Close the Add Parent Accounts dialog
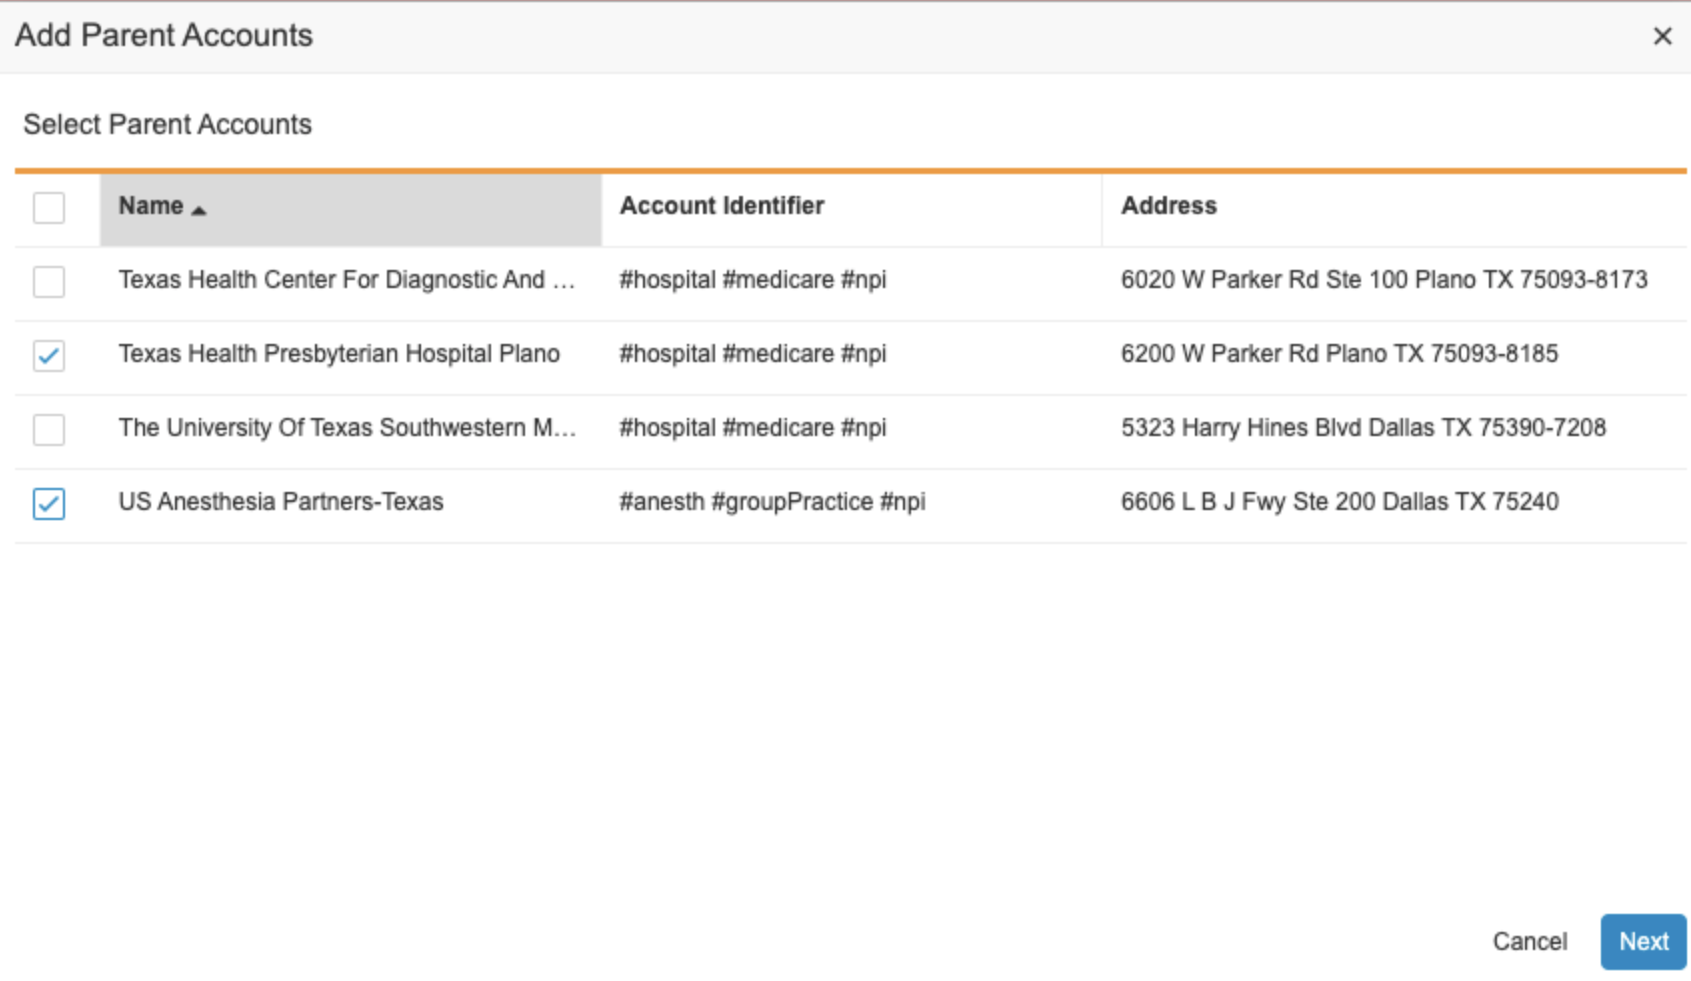 click(x=1662, y=37)
